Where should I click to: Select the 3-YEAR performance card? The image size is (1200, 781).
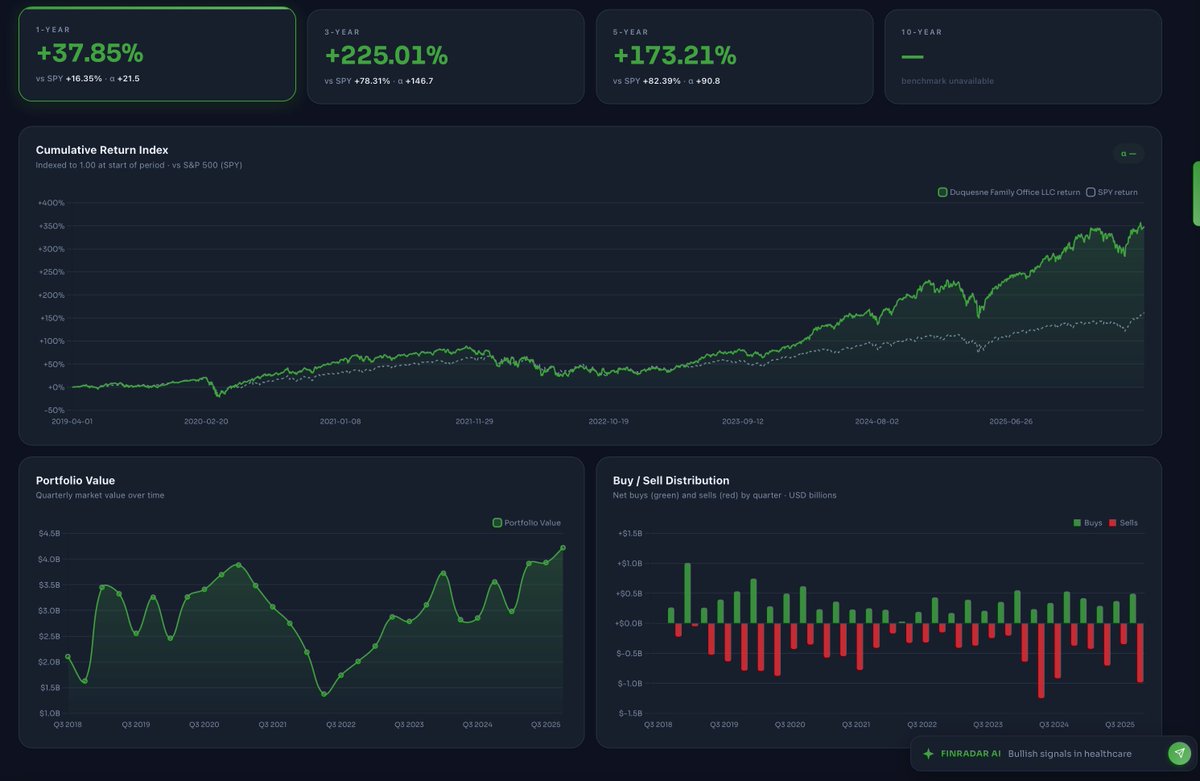[445, 57]
